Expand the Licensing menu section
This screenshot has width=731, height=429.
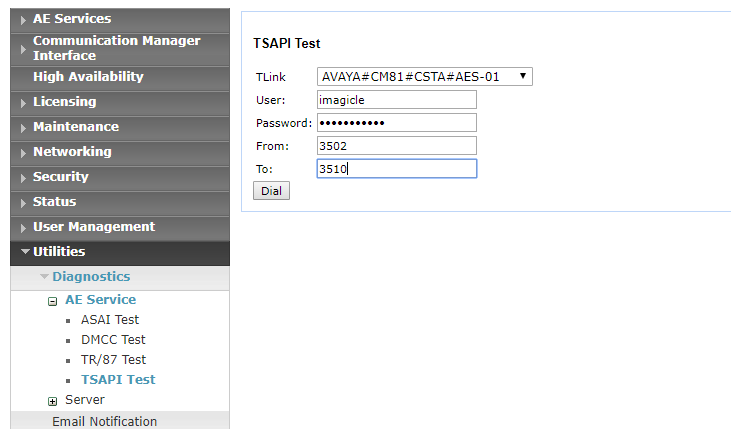pos(64,102)
